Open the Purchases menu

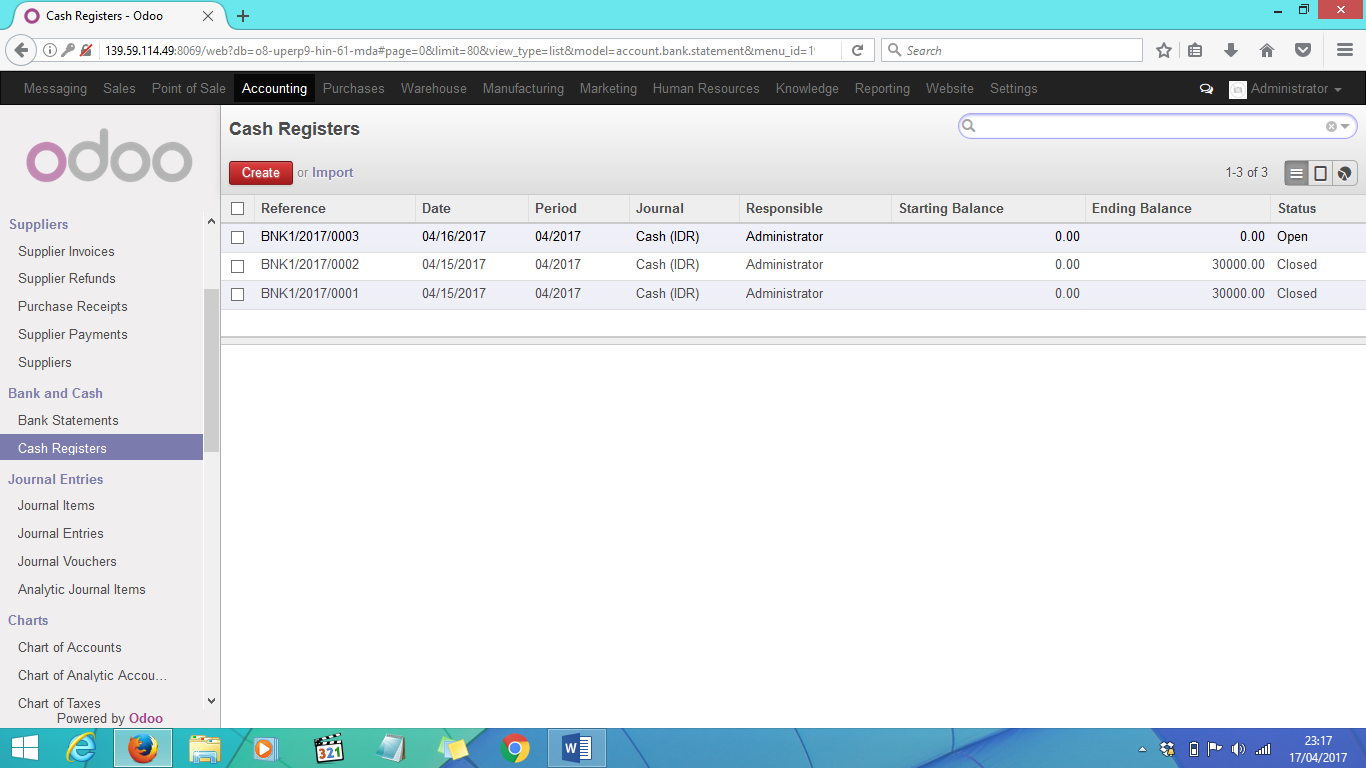(x=354, y=88)
